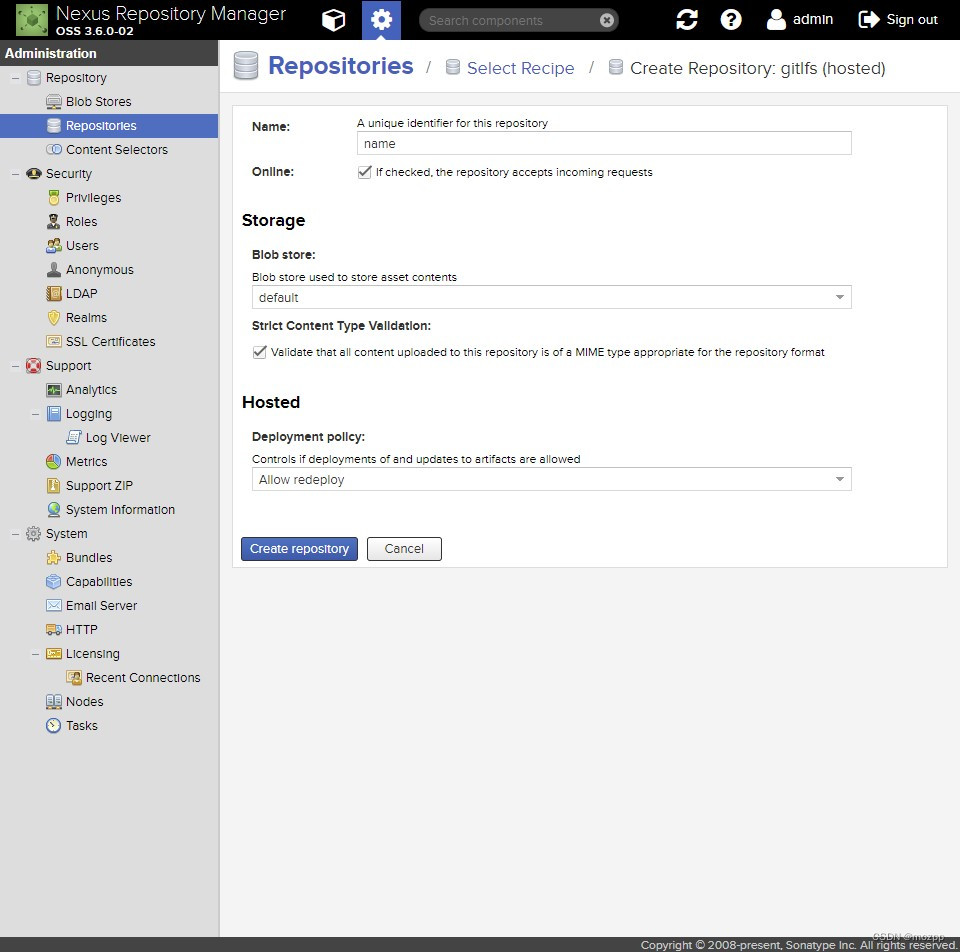The height and width of the screenshot is (952, 960).
Task: Click the Roles icon in sidebar
Action: [54, 222]
